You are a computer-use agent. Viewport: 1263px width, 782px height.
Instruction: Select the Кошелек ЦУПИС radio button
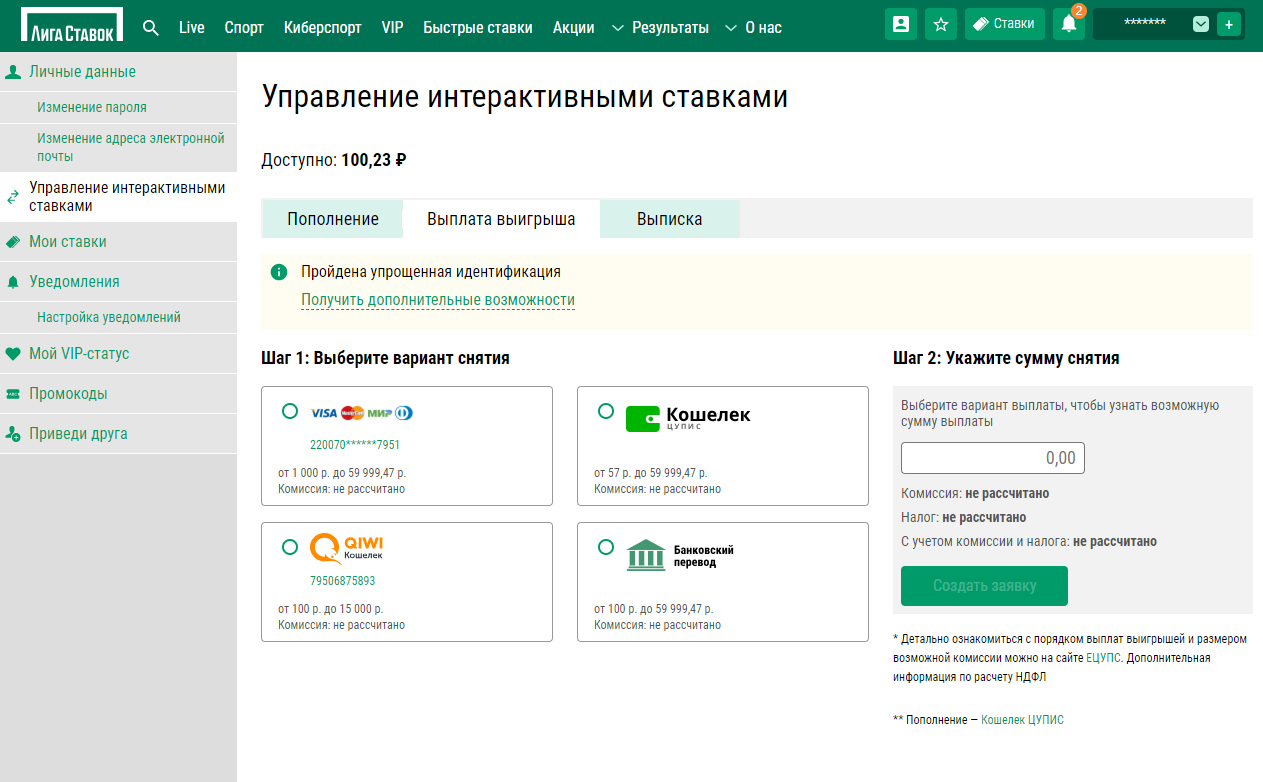(606, 411)
